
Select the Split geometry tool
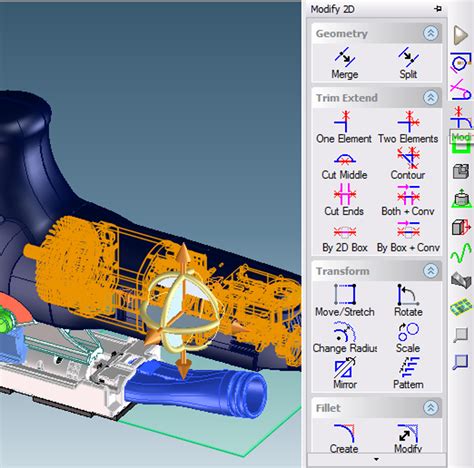click(x=408, y=63)
